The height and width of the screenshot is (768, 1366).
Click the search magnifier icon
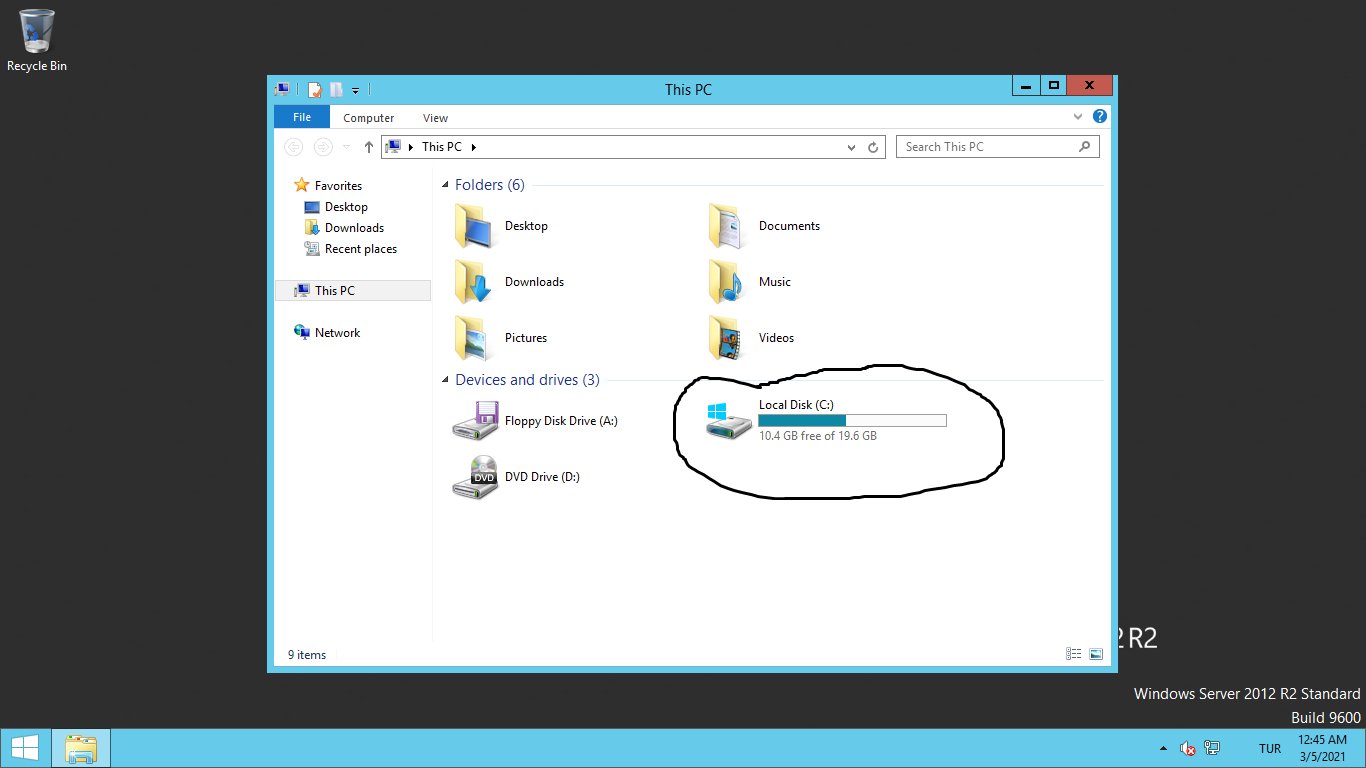(1085, 147)
